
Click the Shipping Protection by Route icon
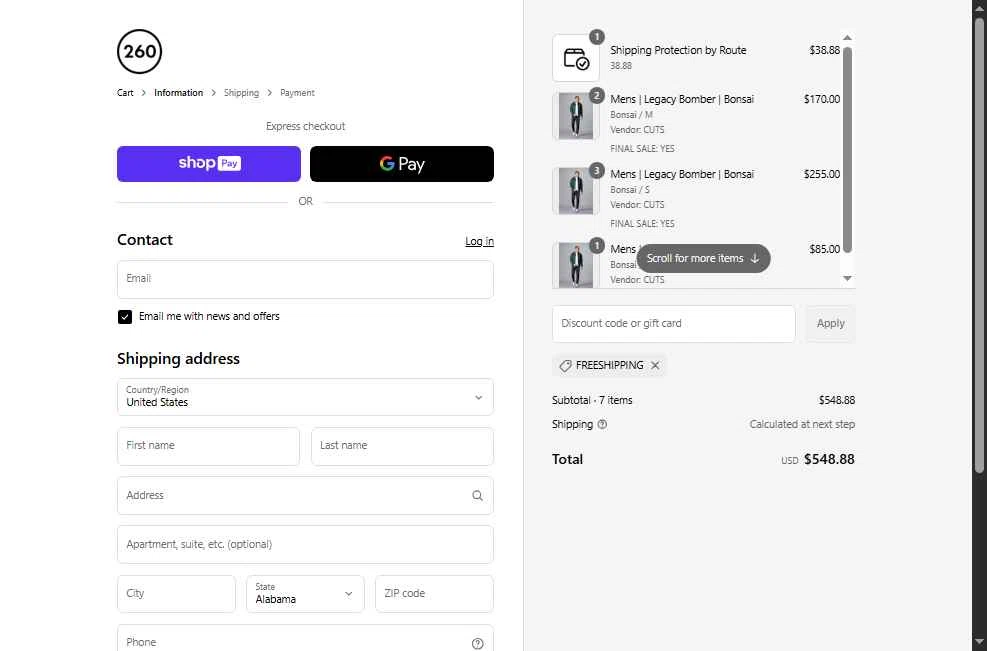click(x=576, y=59)
